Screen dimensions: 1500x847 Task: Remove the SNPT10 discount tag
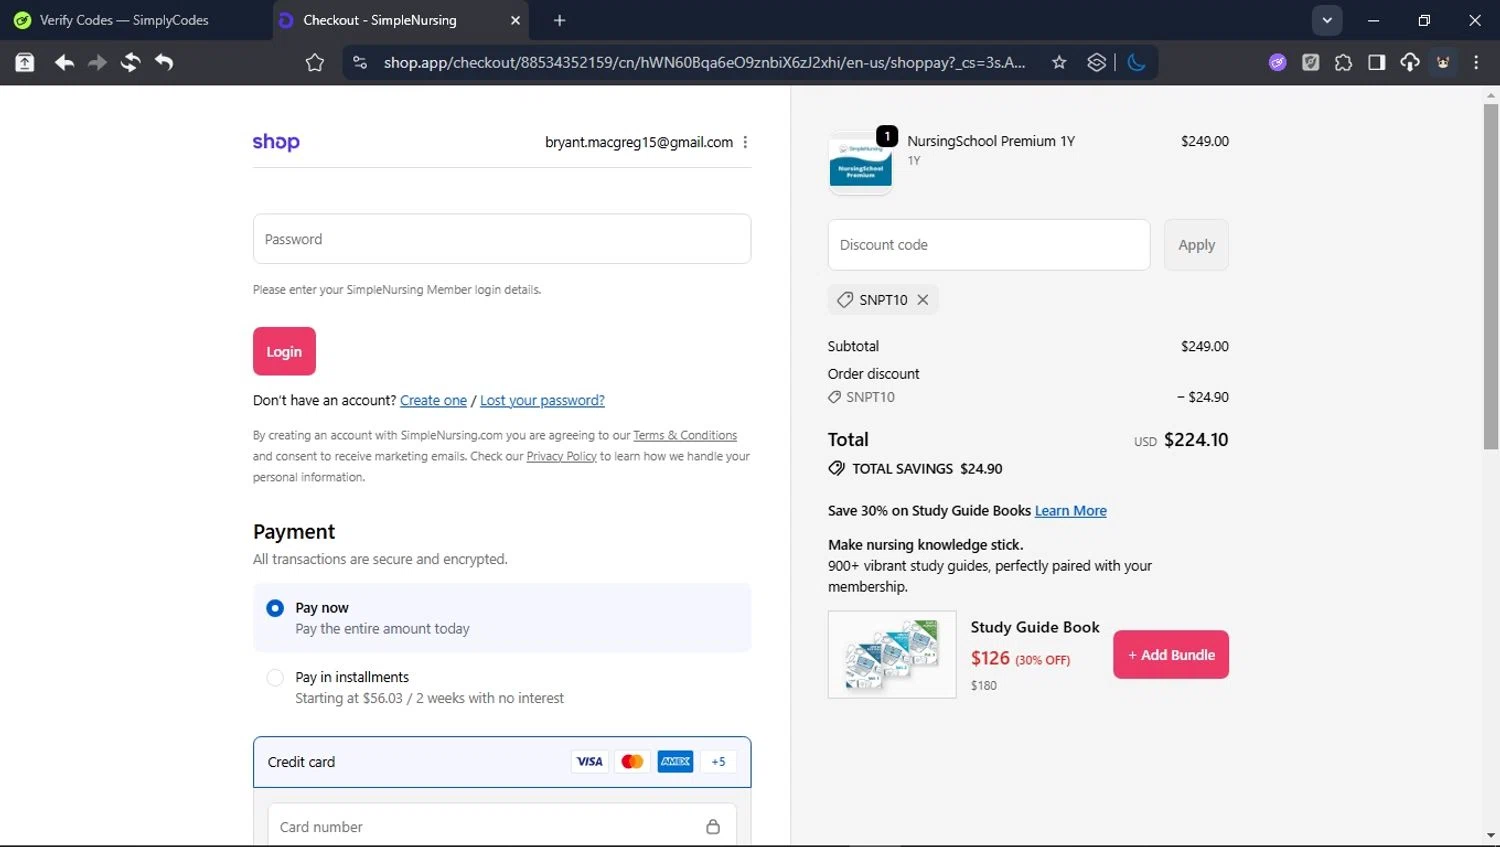(923, 300)
